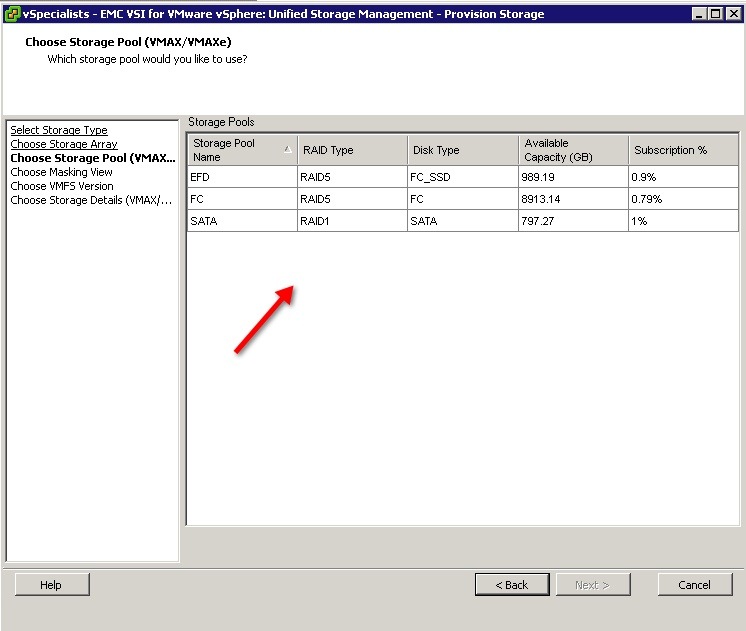Click the Help button

click(x=52, y=585)
